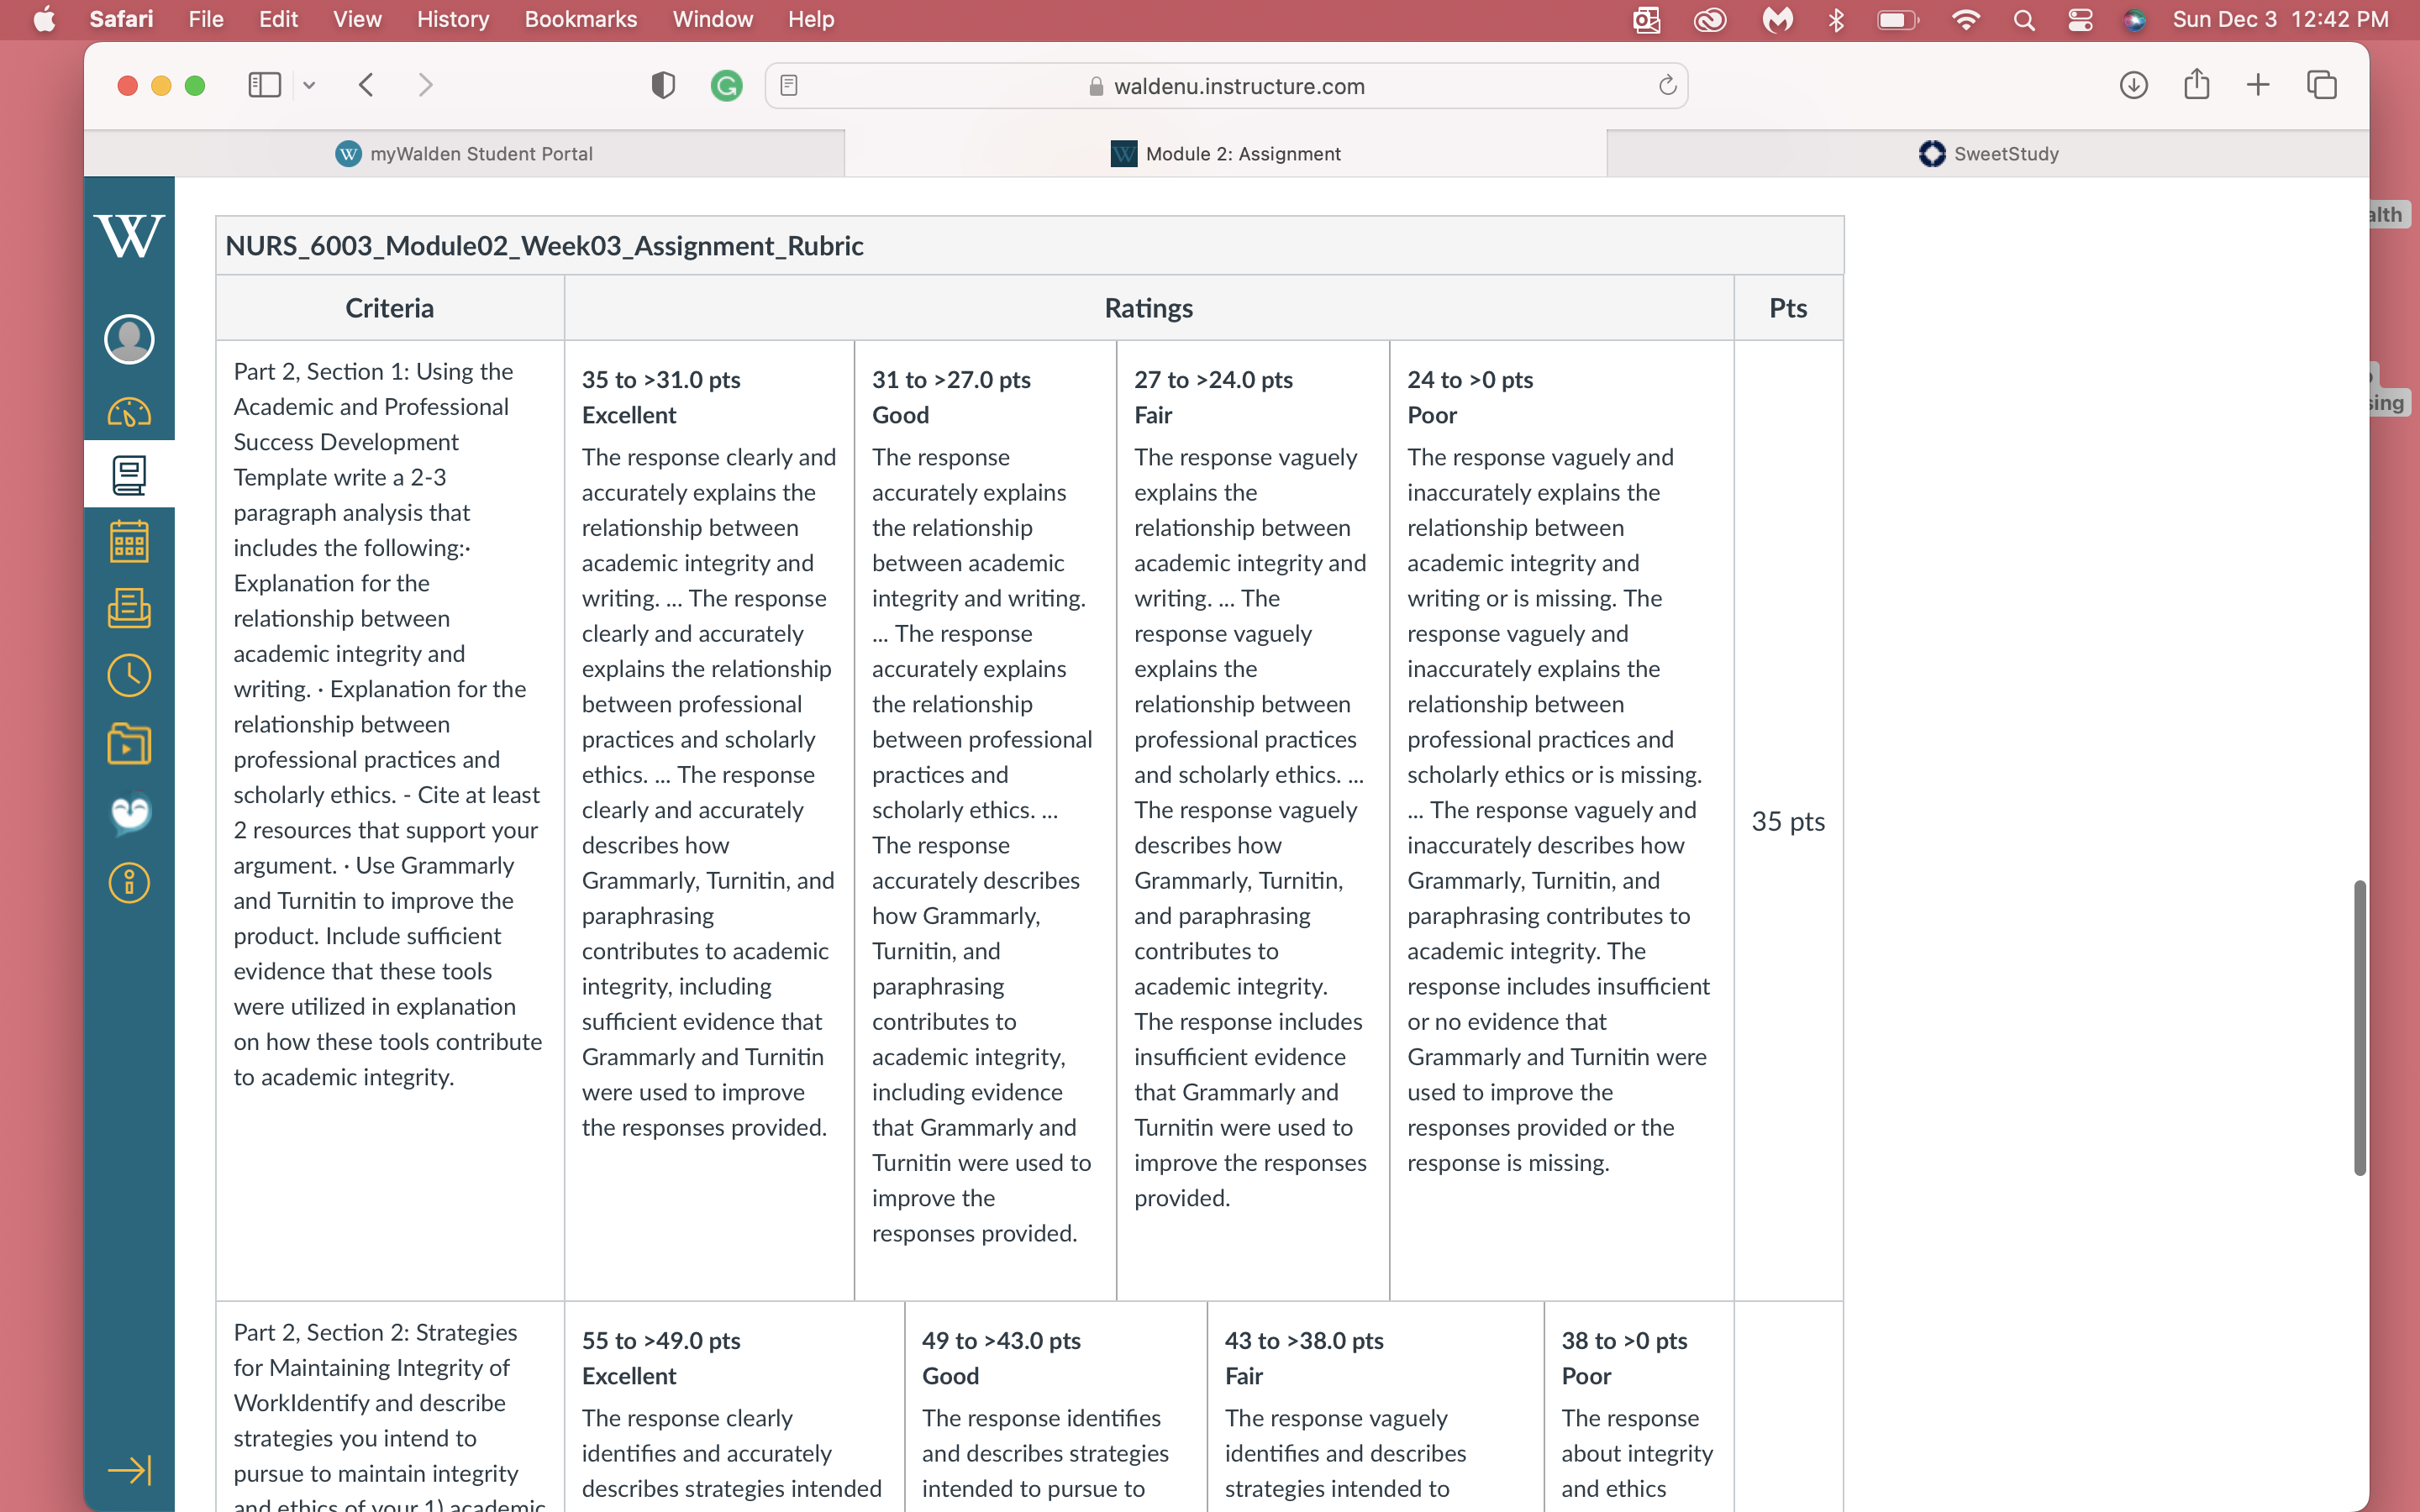This screenshot has width=2420, height=1512.
Task: Open the media folder icon in sidebar
Action: [129, 744]
